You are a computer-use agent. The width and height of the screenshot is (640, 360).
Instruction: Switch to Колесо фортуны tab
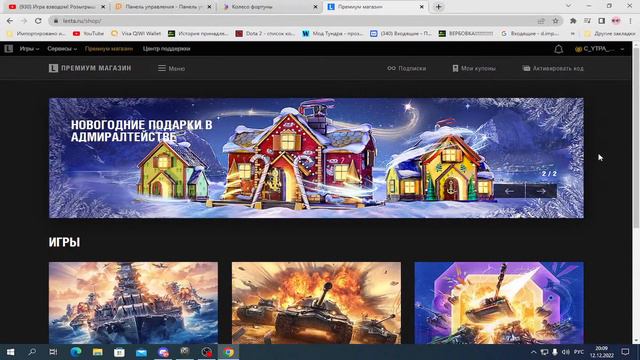(270, 7)
